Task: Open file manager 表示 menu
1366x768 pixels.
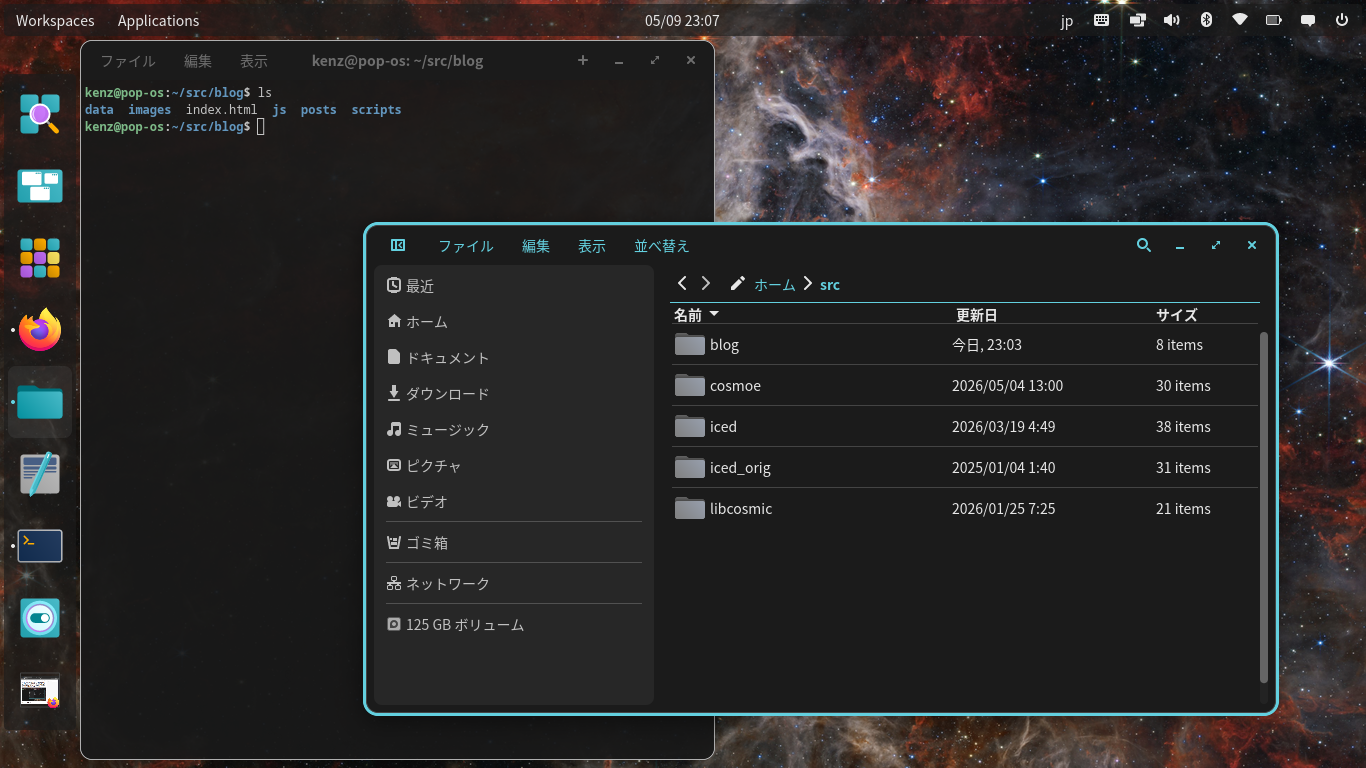Action: [592, 245]
